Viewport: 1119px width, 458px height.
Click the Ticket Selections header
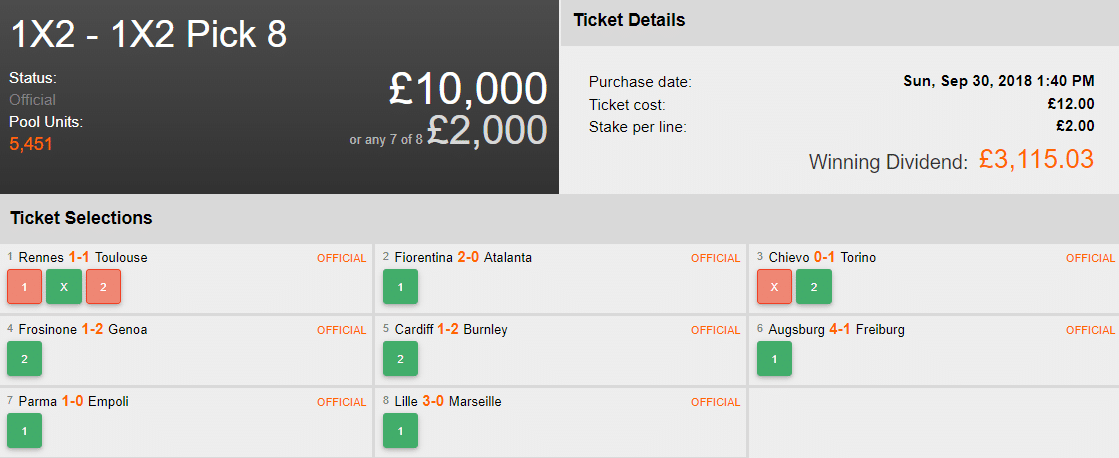(x=81, y=218)
